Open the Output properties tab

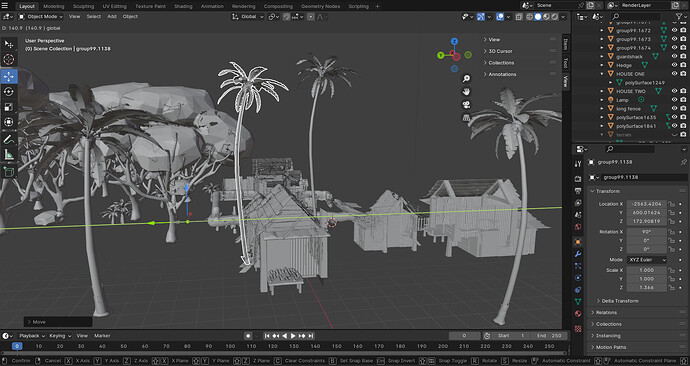(578, 191)
